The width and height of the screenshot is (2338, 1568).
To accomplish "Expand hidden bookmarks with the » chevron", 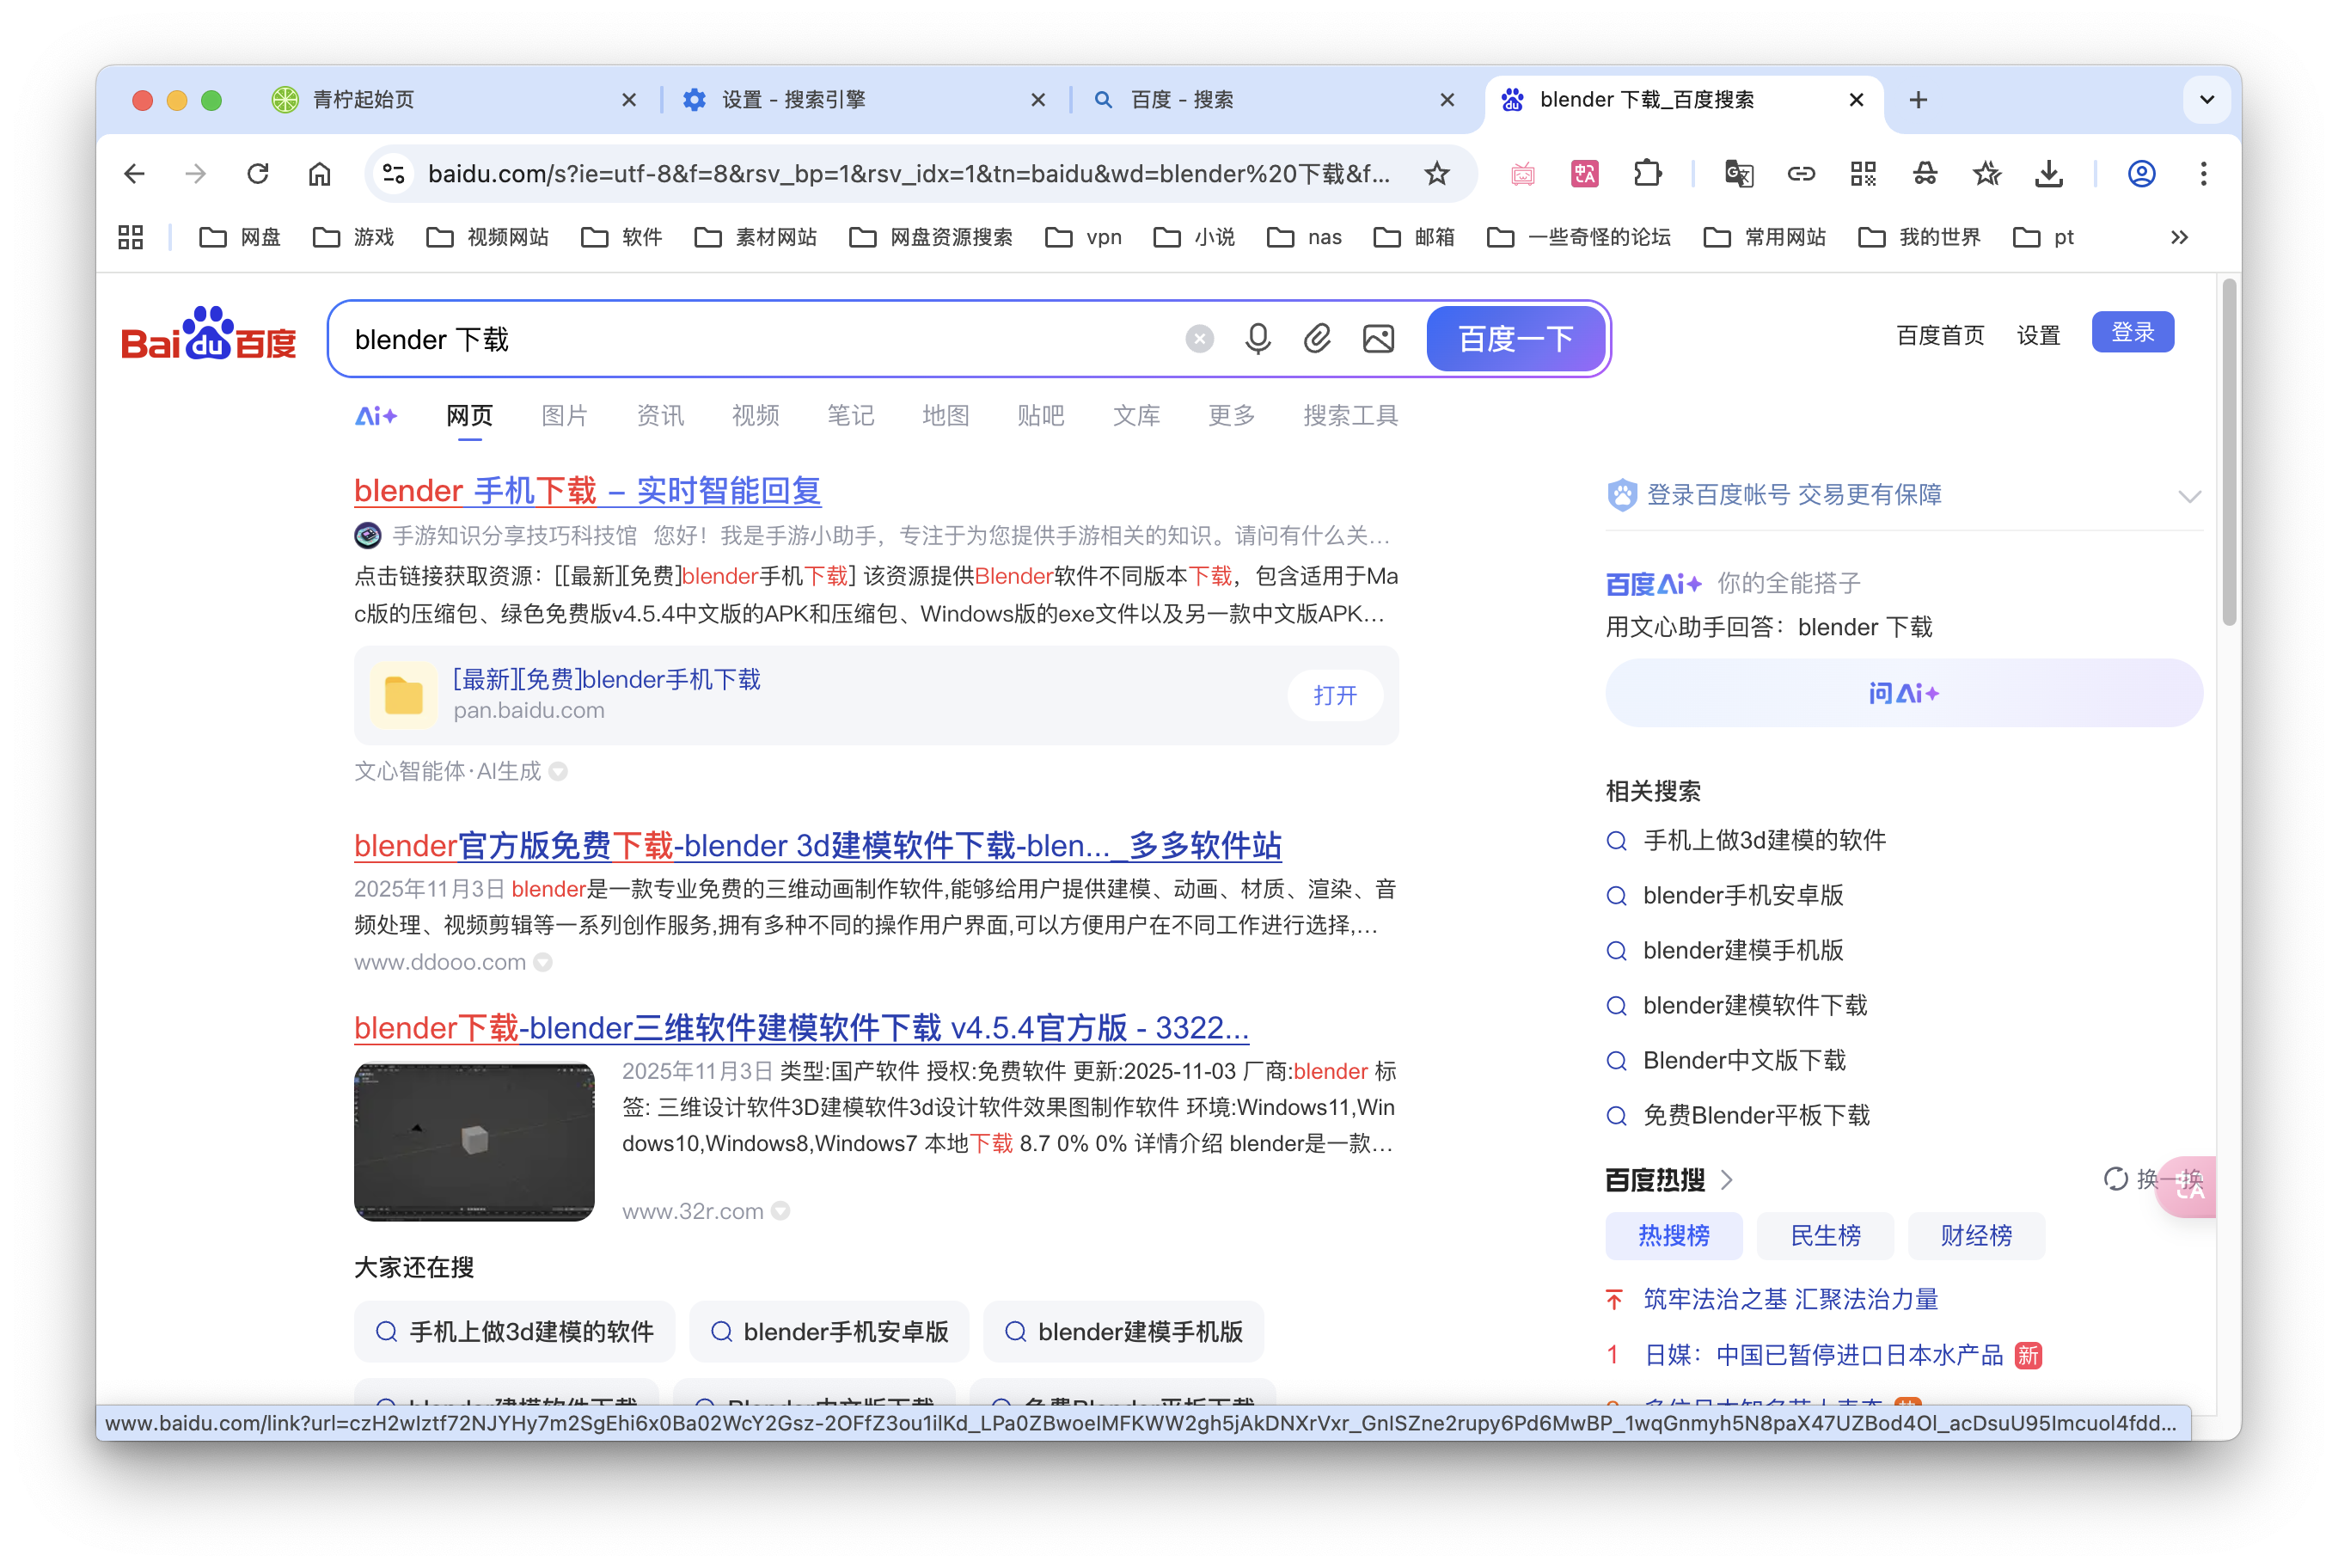I will point(2178,237).
